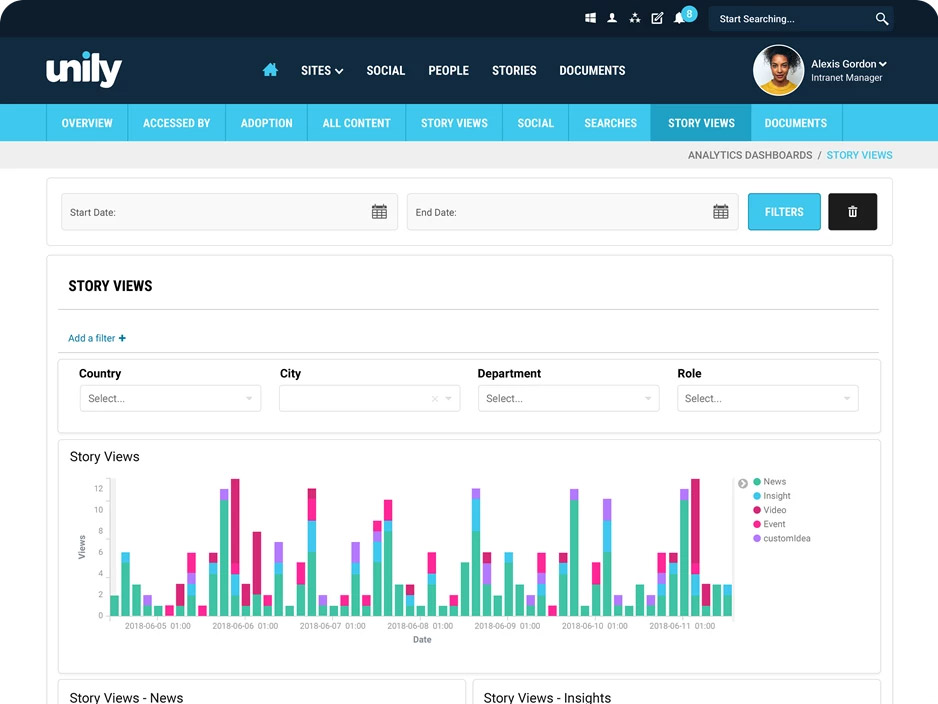Switch to the Adoption analytics tab
Image resolution: width=938 pixels, height=704 pixels.
[x=266, y=123]
